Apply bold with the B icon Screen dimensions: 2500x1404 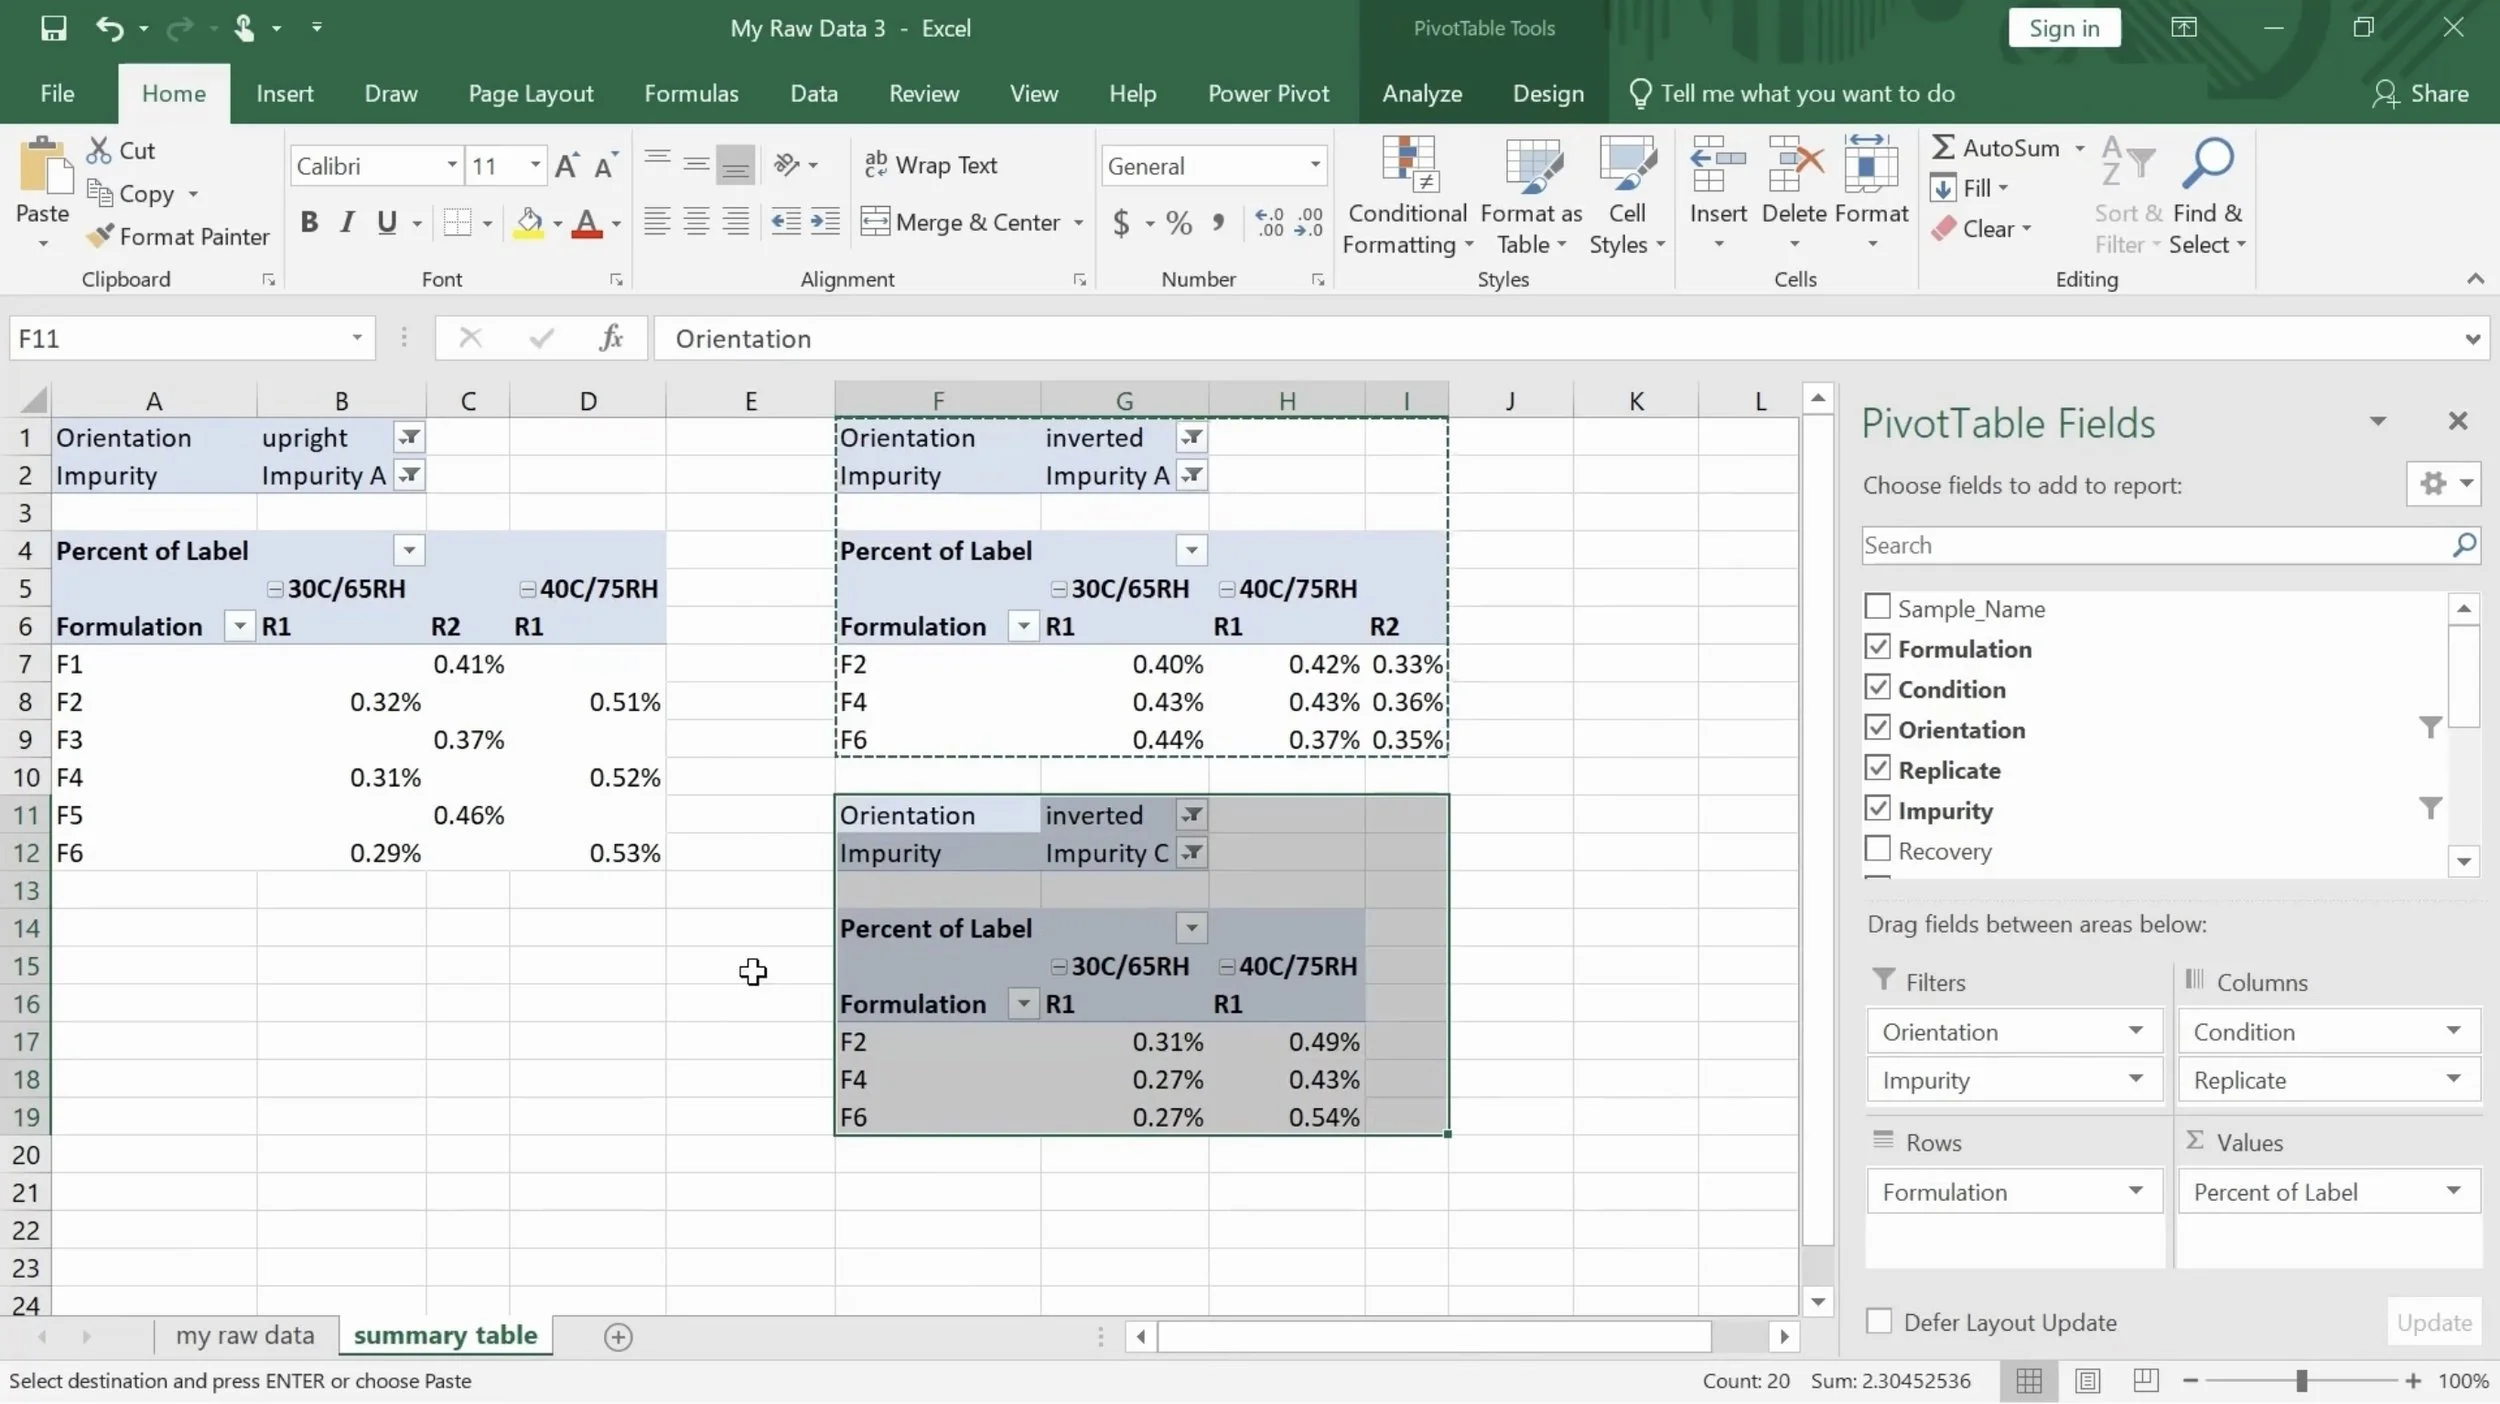309,222
